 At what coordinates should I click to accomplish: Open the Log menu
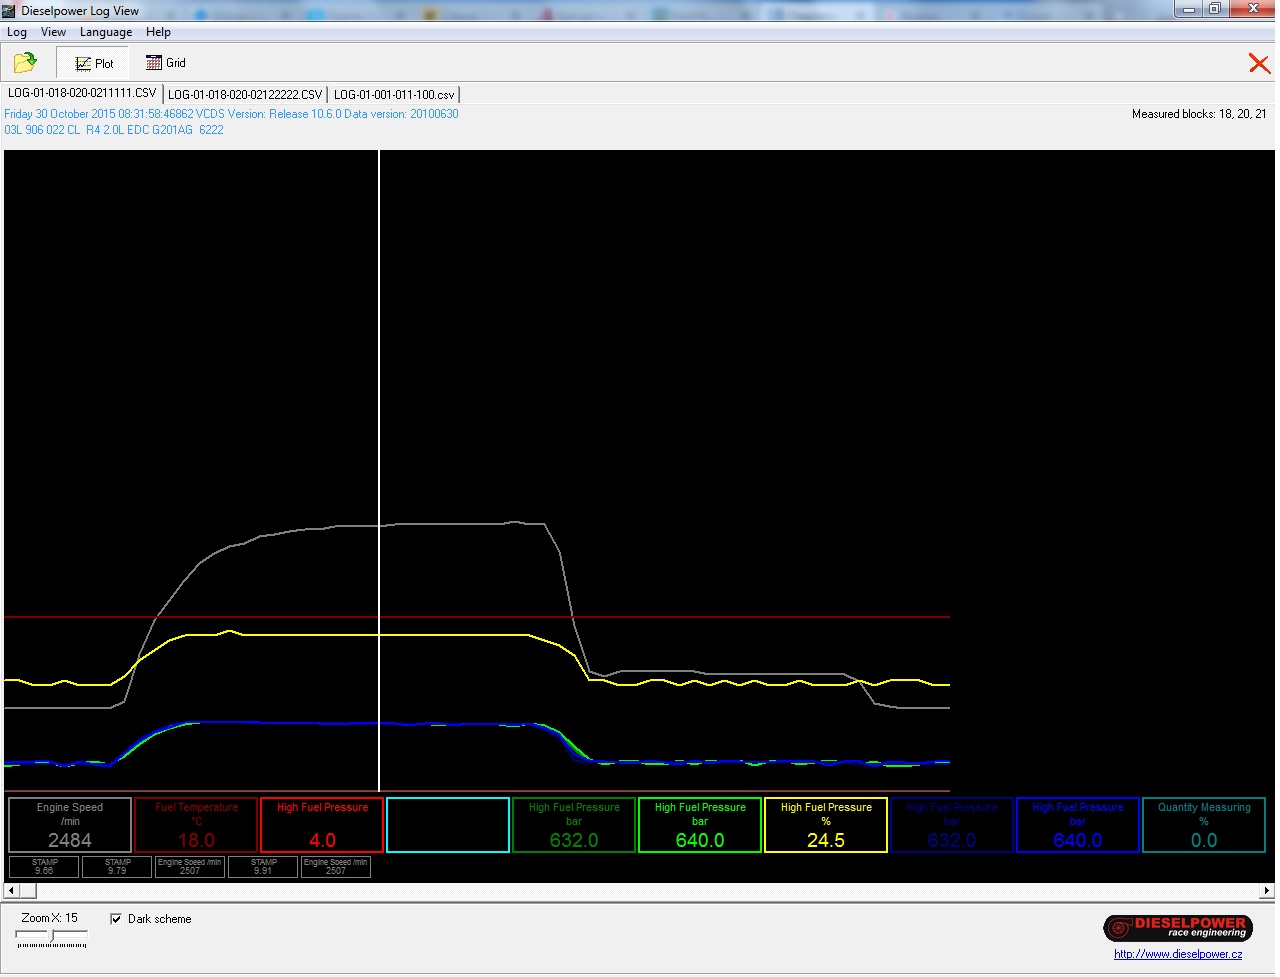tap(17, 32)
